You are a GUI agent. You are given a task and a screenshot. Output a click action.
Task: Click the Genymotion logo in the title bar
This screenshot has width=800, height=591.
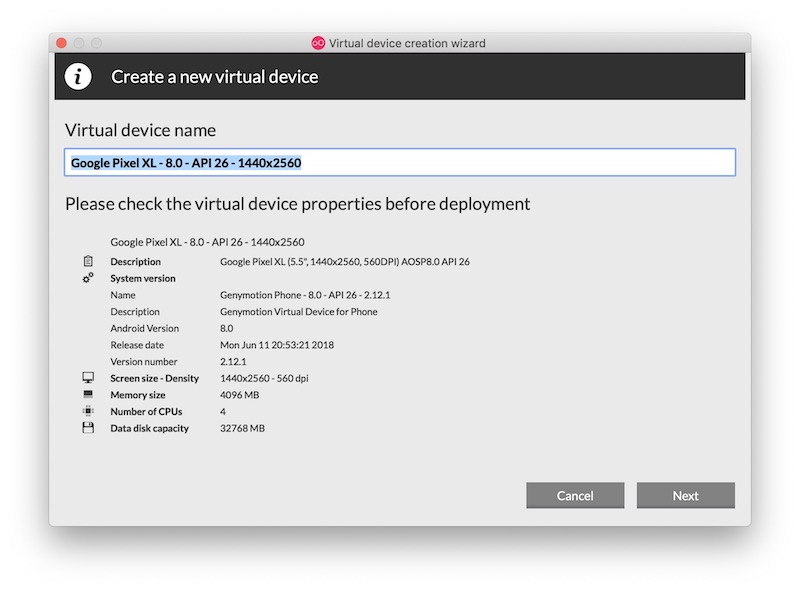(x=318, y=43)
